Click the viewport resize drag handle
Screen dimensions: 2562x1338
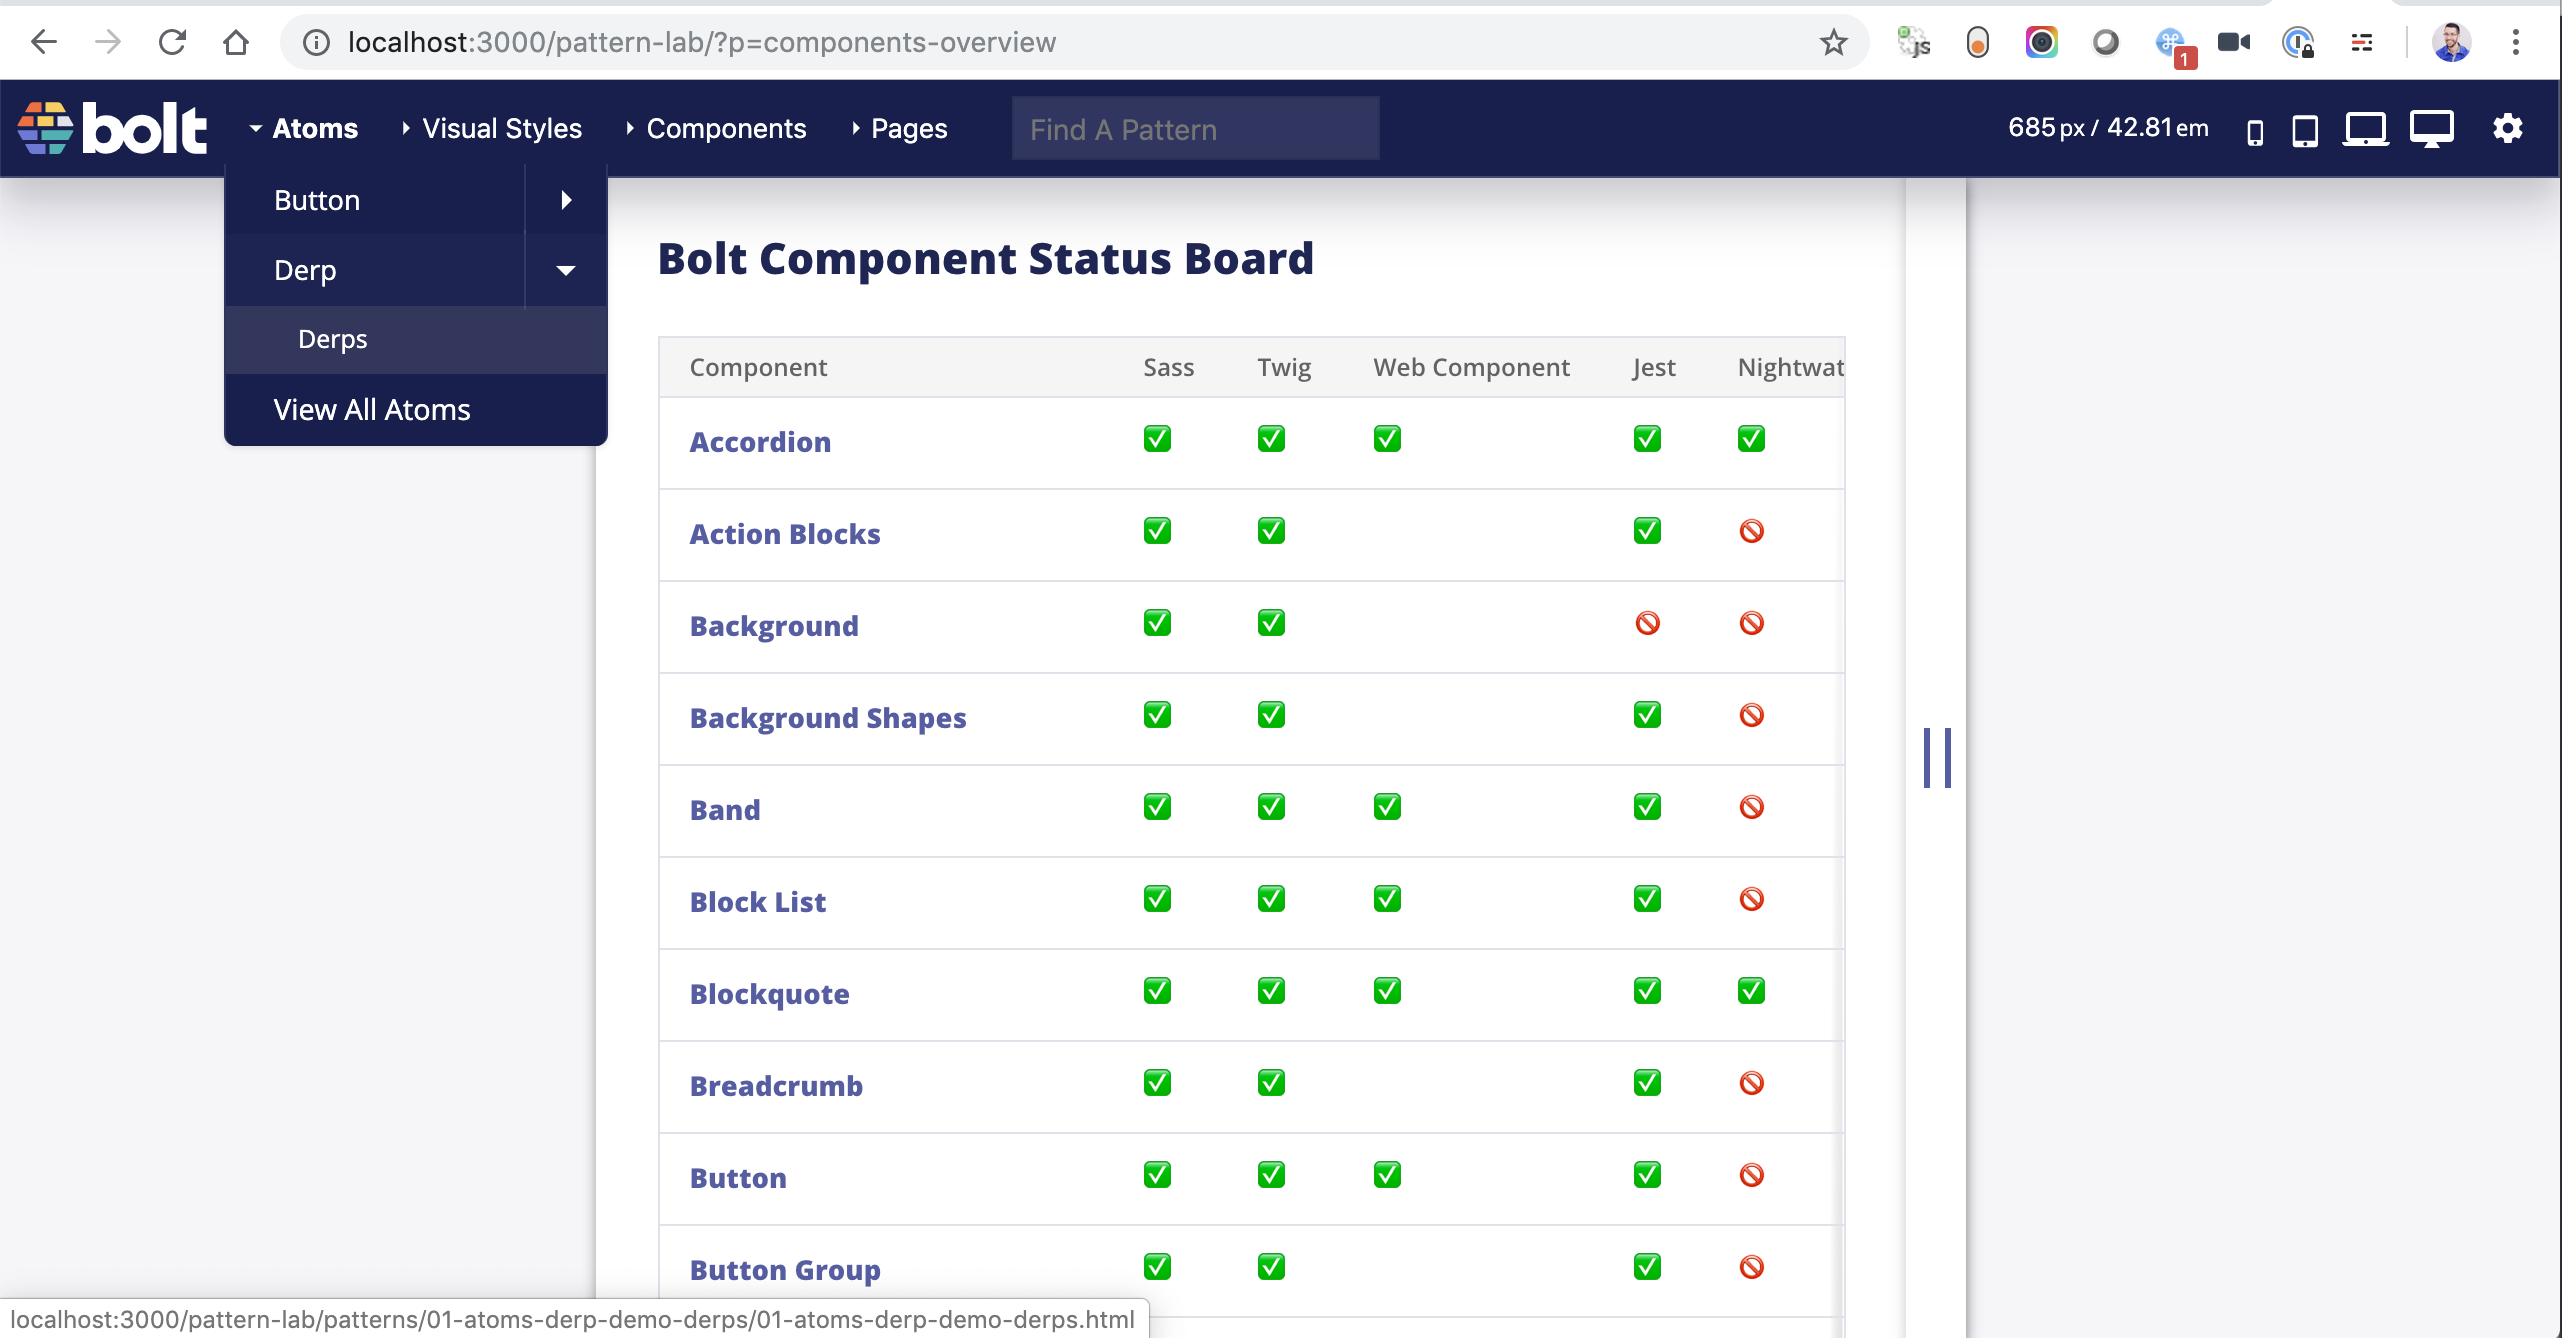click(1937, 757)
